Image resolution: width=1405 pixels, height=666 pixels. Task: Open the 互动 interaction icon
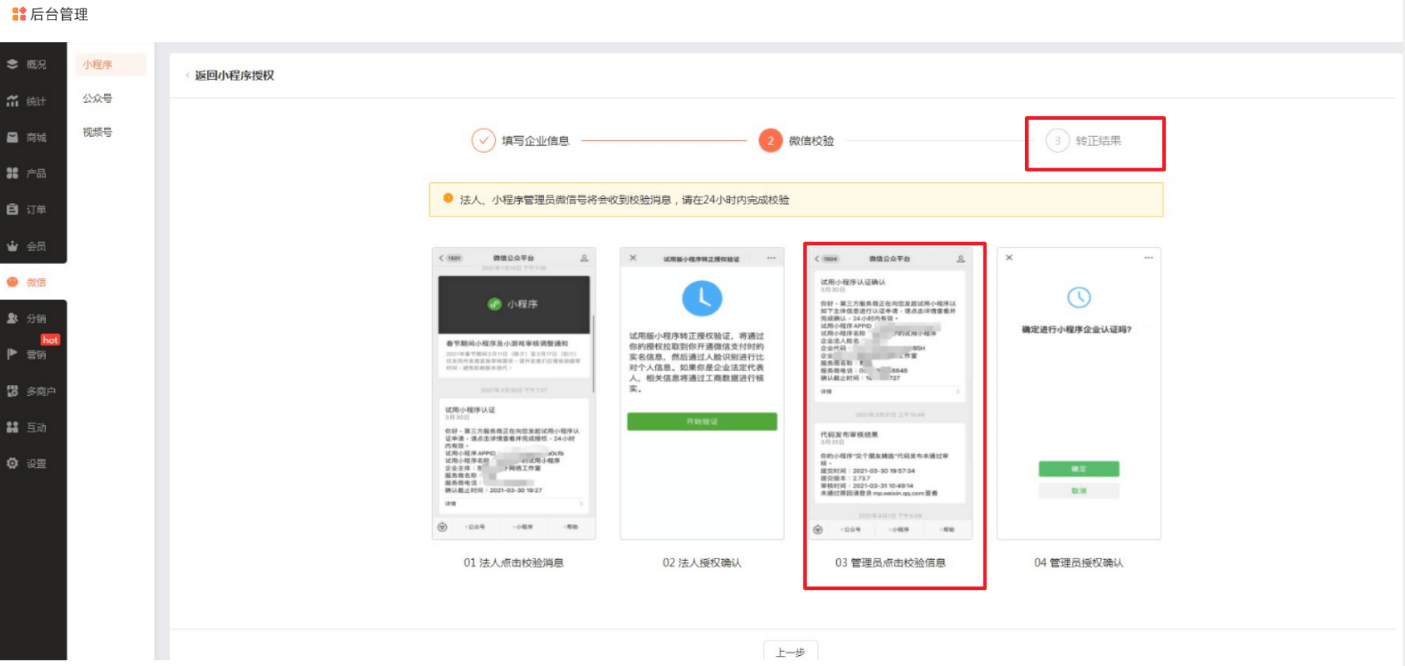[x=12, y=427]
